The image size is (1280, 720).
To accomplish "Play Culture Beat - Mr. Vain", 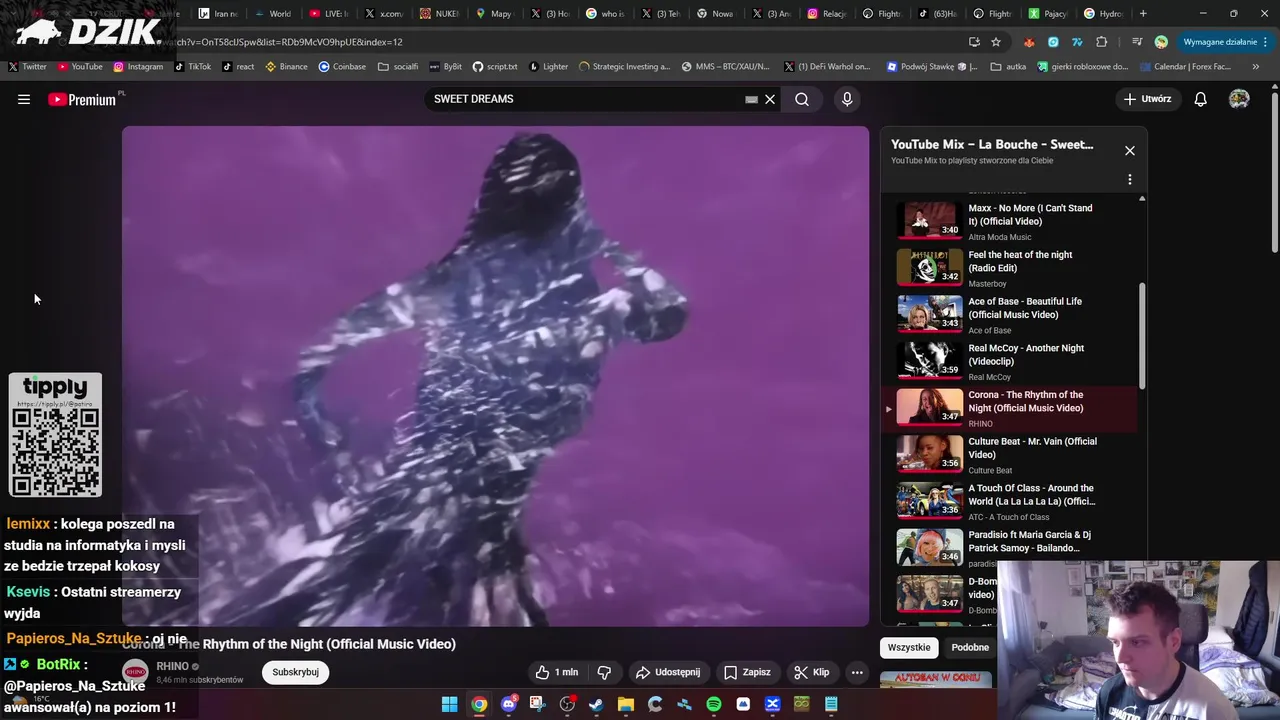I will (1008, 455).
